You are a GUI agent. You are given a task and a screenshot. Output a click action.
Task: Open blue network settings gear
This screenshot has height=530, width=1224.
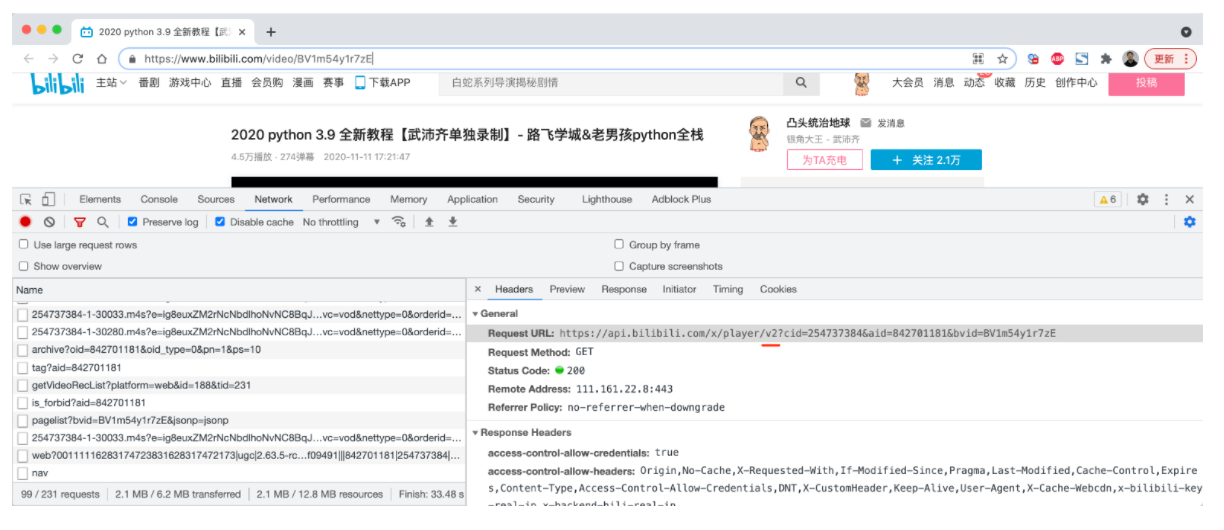point(1189,222)
